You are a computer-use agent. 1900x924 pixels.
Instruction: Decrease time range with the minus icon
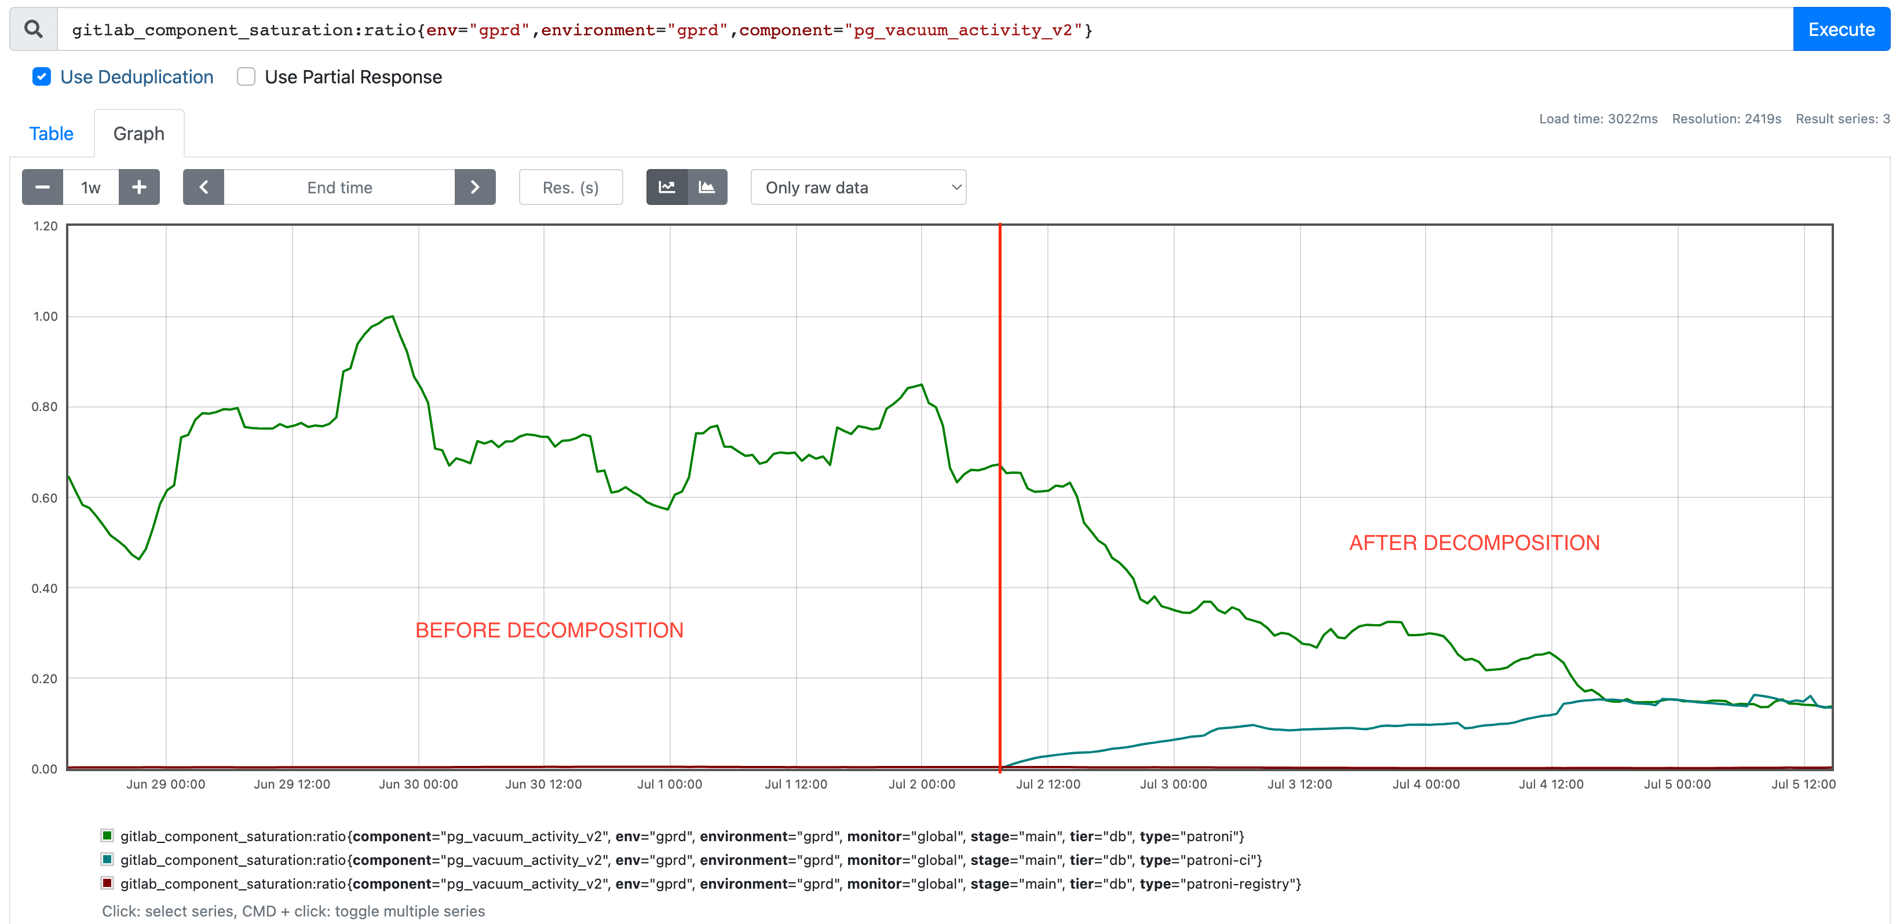point(42,187)
